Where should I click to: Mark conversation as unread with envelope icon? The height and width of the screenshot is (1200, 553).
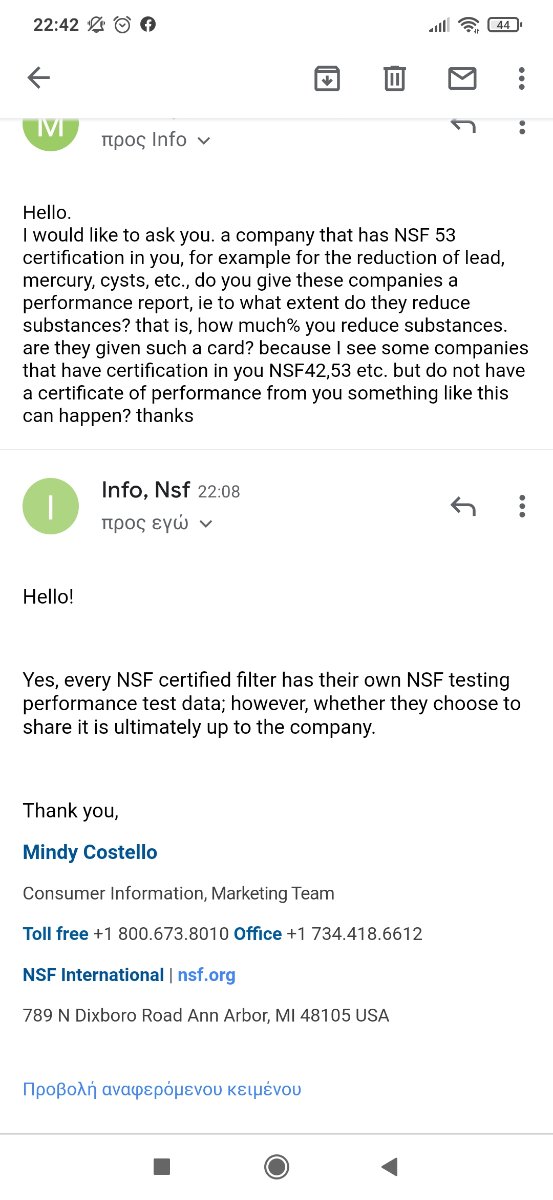[x=462, y=78]
